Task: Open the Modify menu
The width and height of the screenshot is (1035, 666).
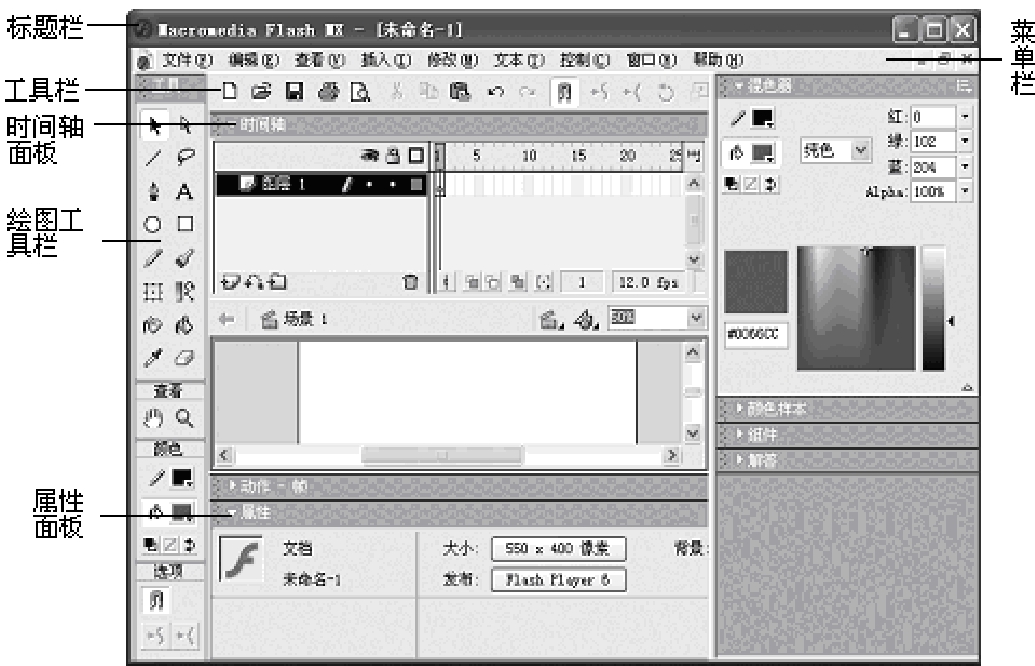Action: pos(453,60)
